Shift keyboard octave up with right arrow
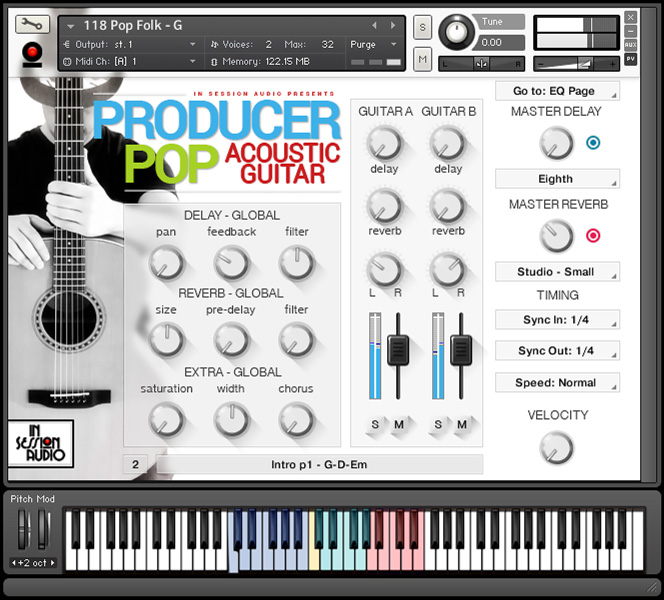This screenshot has width=664, height=600. (x=53, y=563)
